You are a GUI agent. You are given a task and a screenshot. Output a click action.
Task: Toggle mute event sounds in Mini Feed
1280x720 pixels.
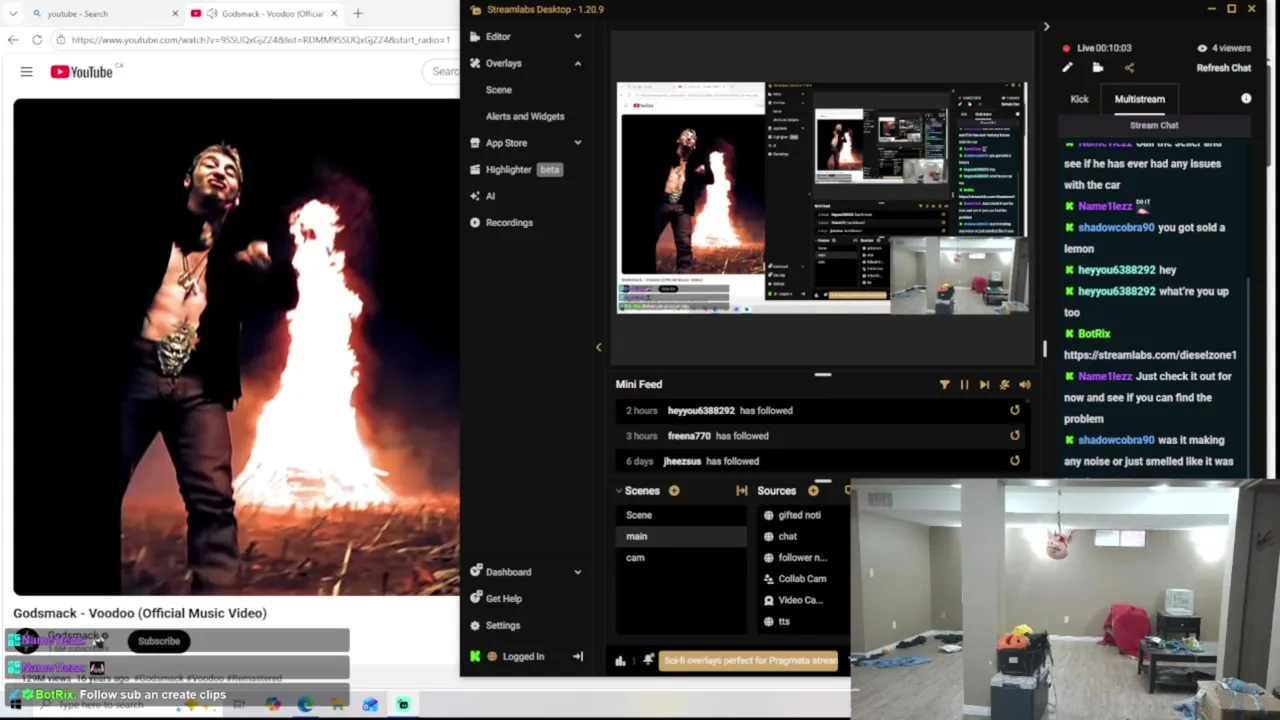[1004, 384]
